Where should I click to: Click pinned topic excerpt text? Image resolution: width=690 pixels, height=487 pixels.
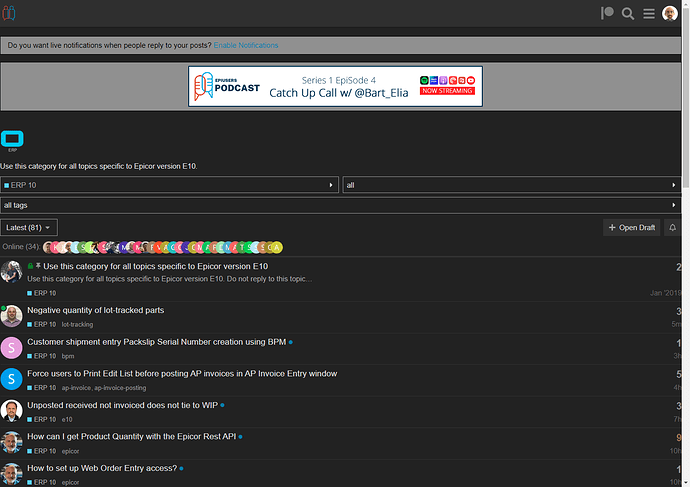click(170, 279)
